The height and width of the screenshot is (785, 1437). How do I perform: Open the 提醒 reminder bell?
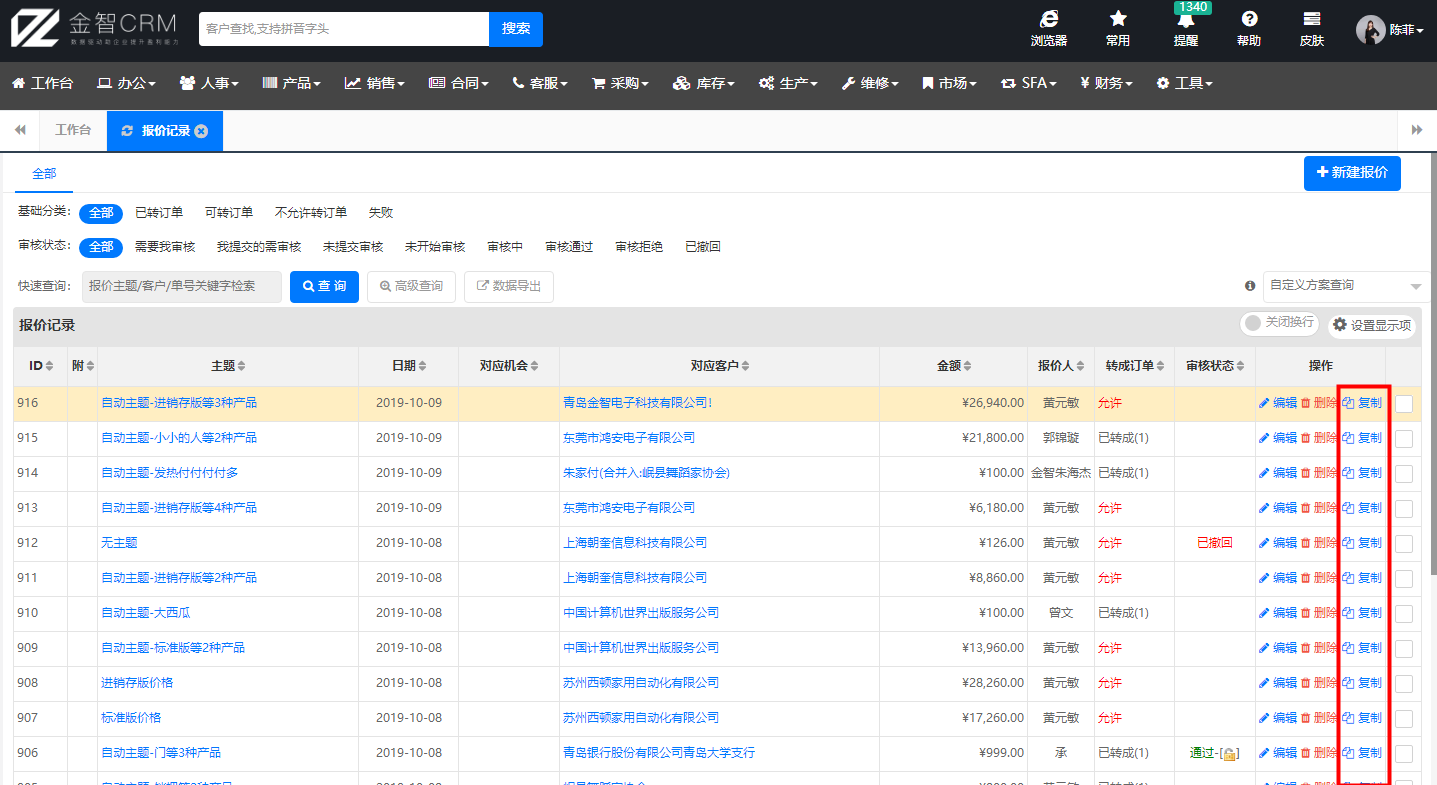pyautogui.click(x=1186, y=20)
